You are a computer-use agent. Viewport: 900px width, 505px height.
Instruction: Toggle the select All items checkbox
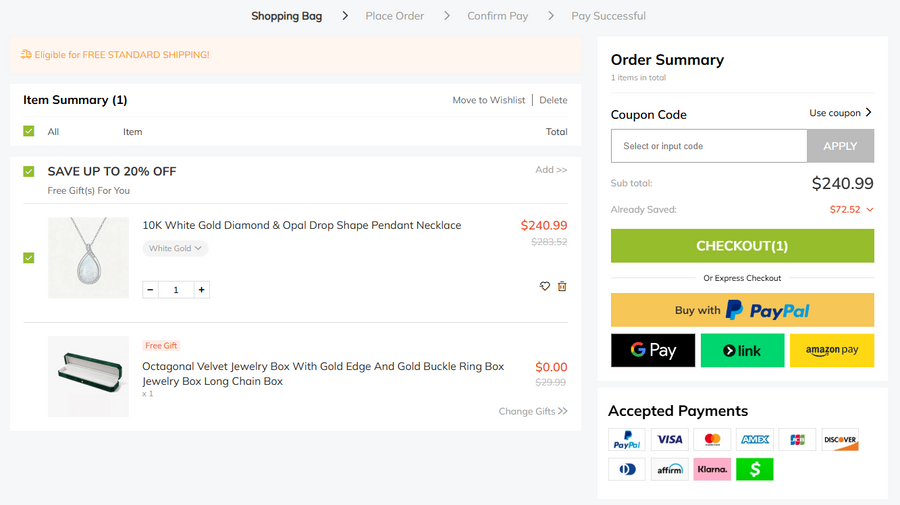29,131
